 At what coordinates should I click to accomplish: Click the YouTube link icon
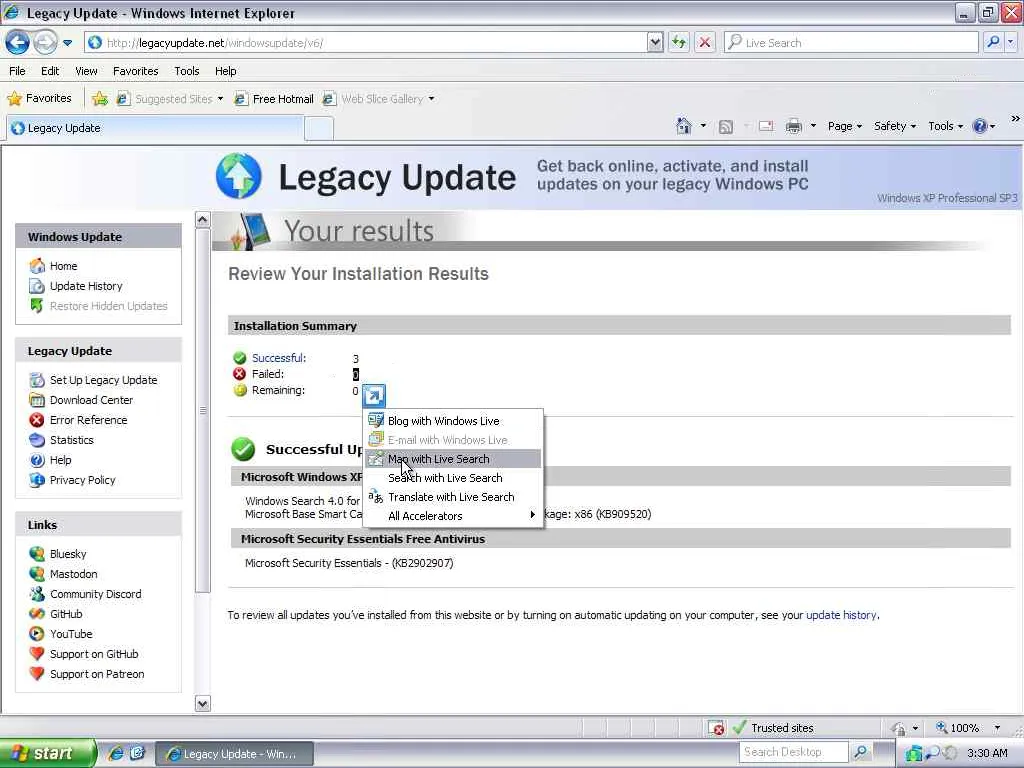click(37, 634)
